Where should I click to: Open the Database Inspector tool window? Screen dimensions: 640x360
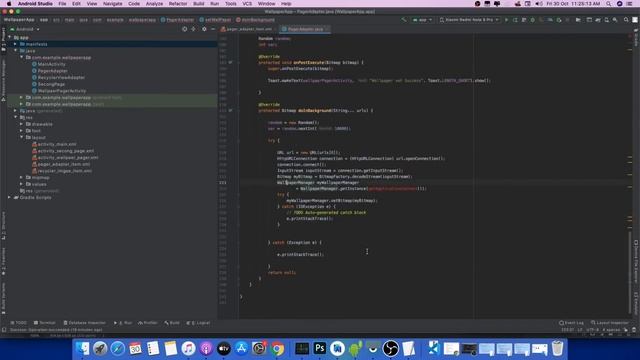[85, 323]
